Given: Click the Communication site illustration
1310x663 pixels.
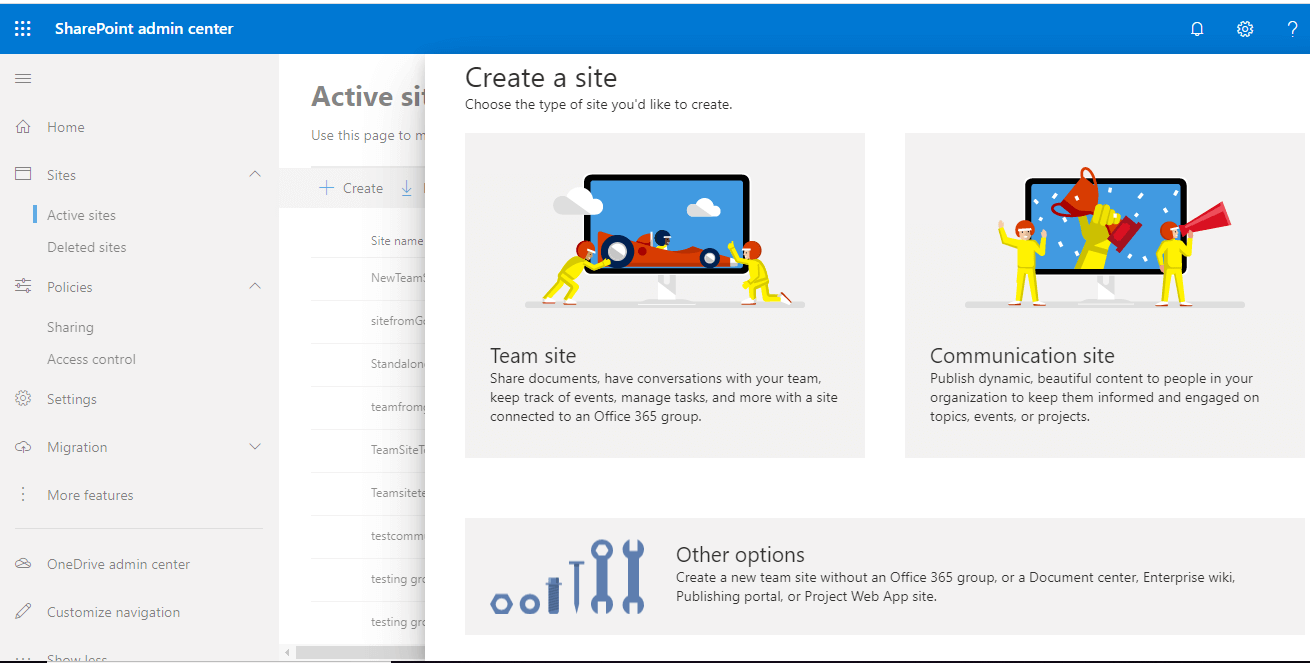Looking at the screenshot, I should pos(1105,239).
